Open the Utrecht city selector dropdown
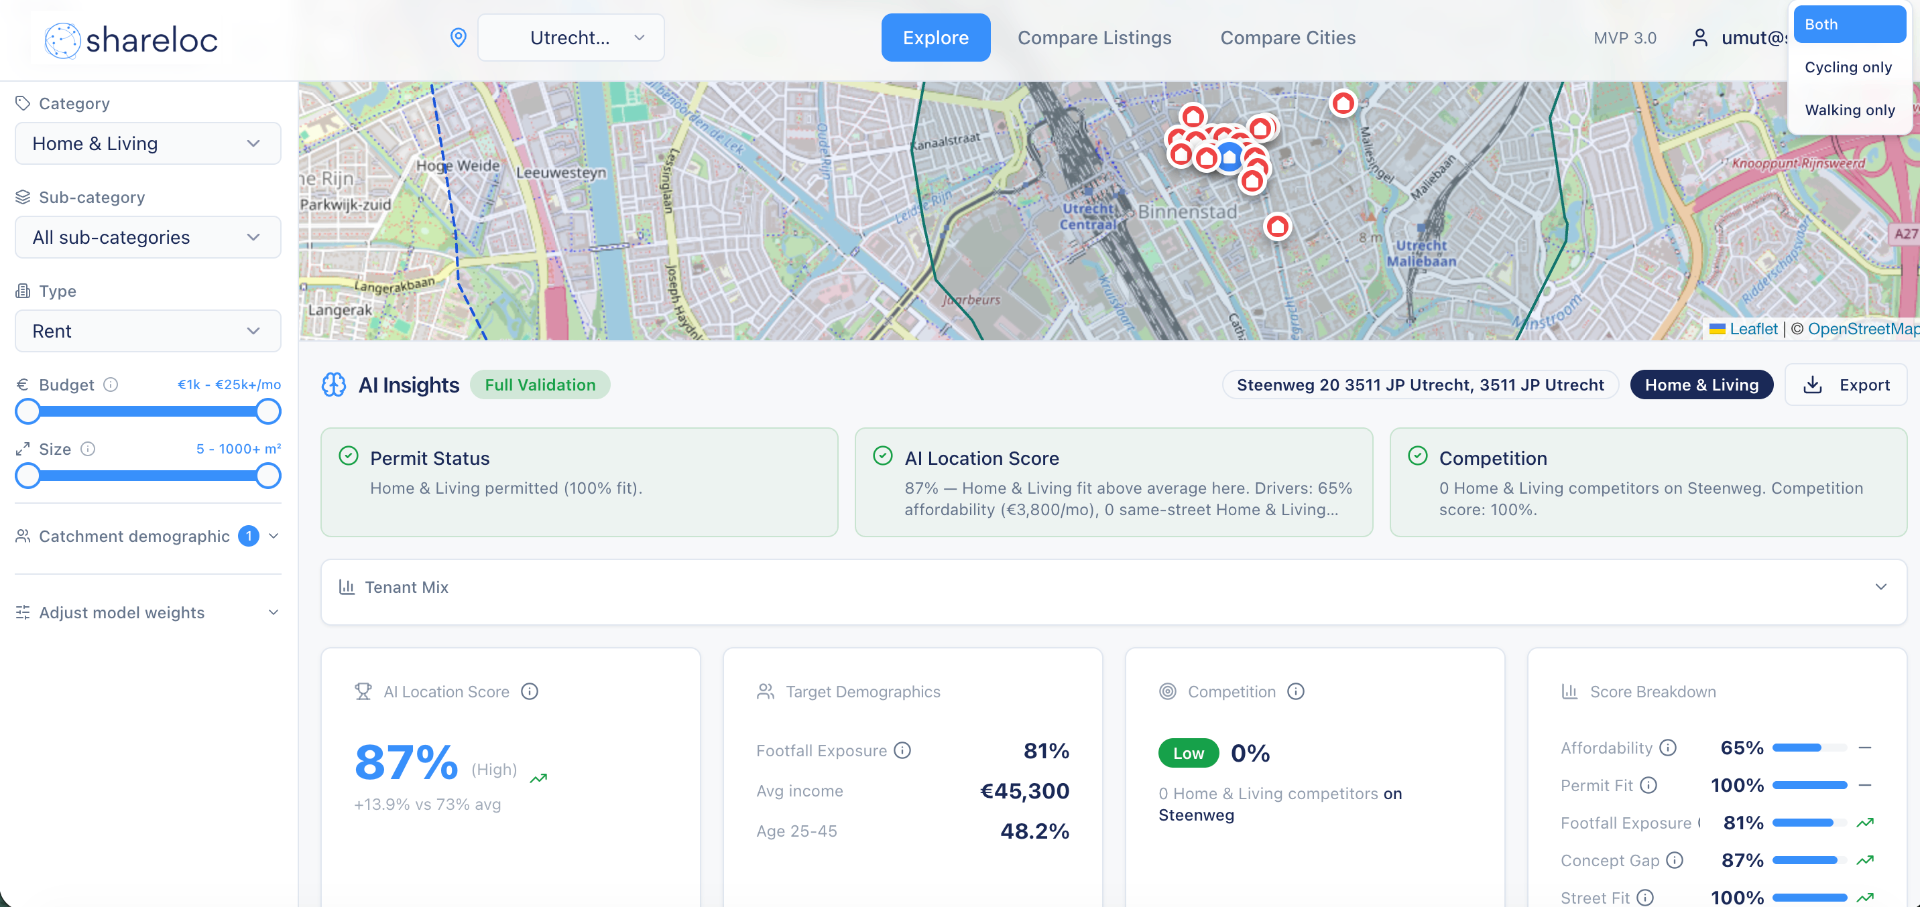The height and width of the screenshot is (907, 1920). 571,38
